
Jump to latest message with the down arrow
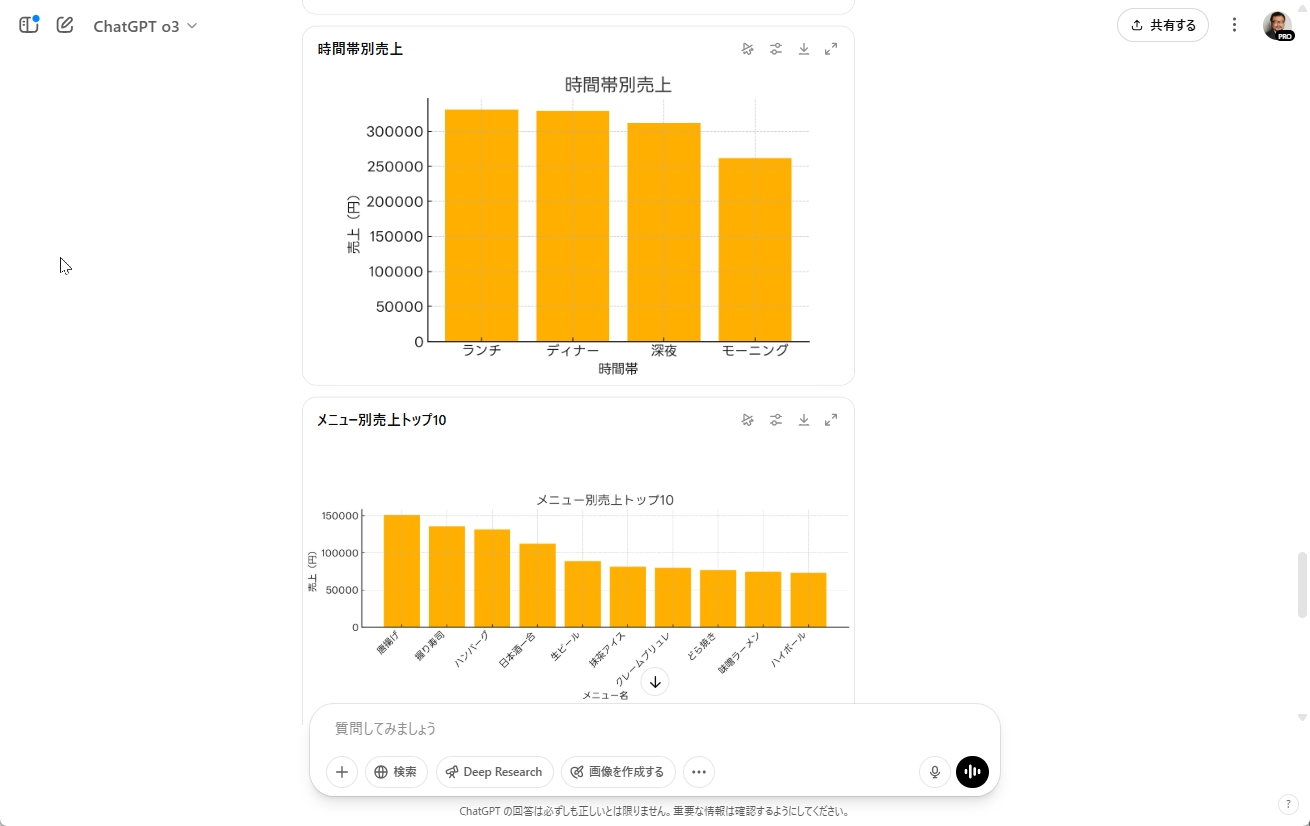pyautogui.click(x=655, y=681)
